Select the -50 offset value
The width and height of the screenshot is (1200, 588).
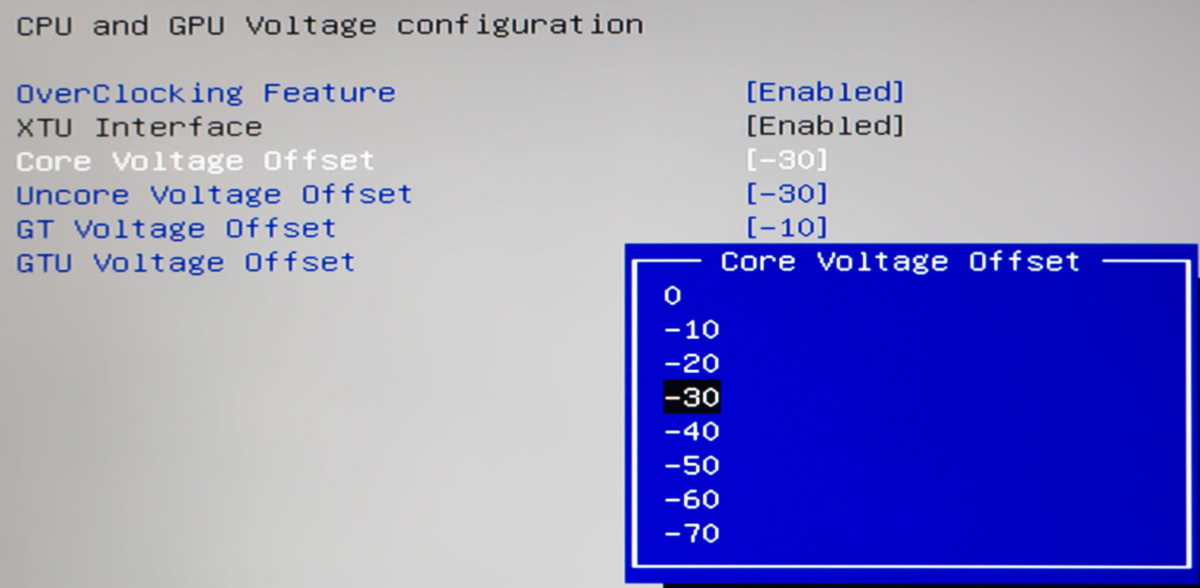click(x=690, y=465)
